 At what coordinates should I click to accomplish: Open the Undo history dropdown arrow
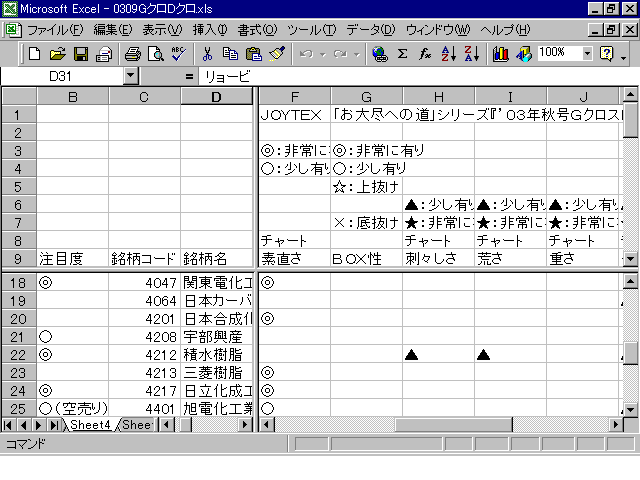[x=322, y=54]
